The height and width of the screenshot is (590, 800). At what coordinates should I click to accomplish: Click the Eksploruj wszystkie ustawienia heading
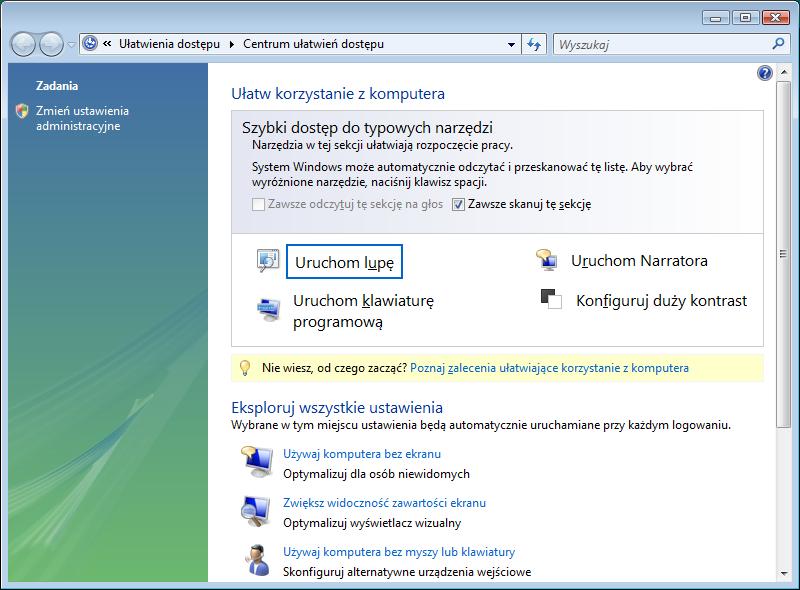337,407
